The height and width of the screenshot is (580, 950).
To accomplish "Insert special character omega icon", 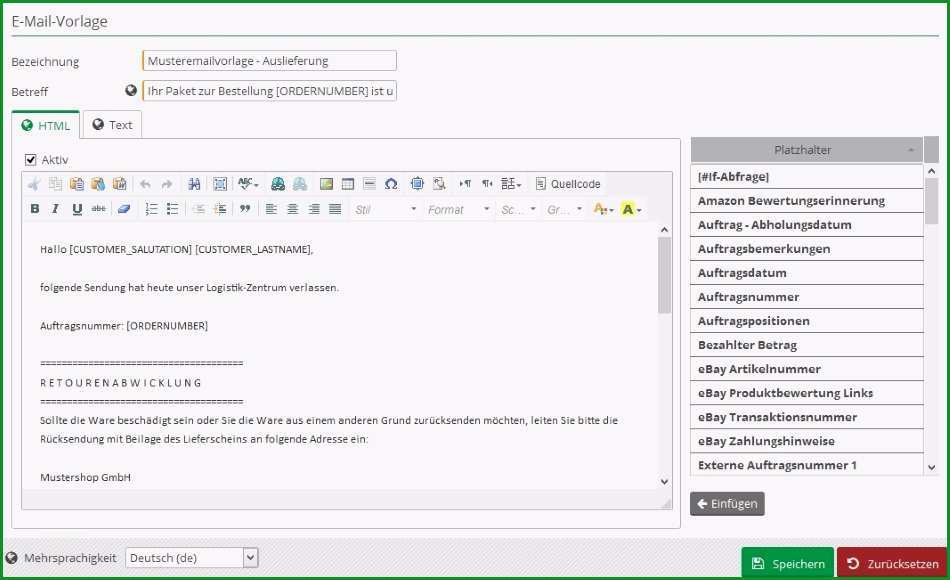I will point(391,184).
